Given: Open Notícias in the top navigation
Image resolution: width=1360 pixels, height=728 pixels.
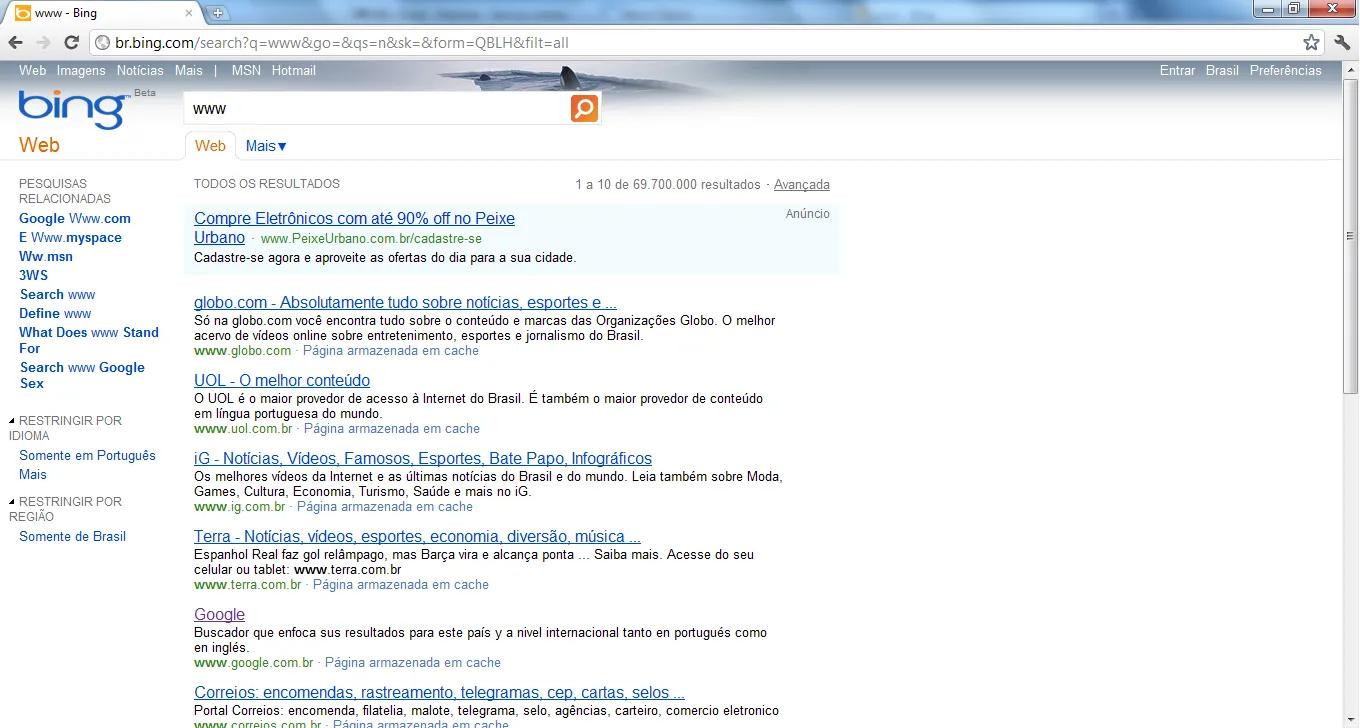Looking at the screenshot, I should click(x=140, y=71).
